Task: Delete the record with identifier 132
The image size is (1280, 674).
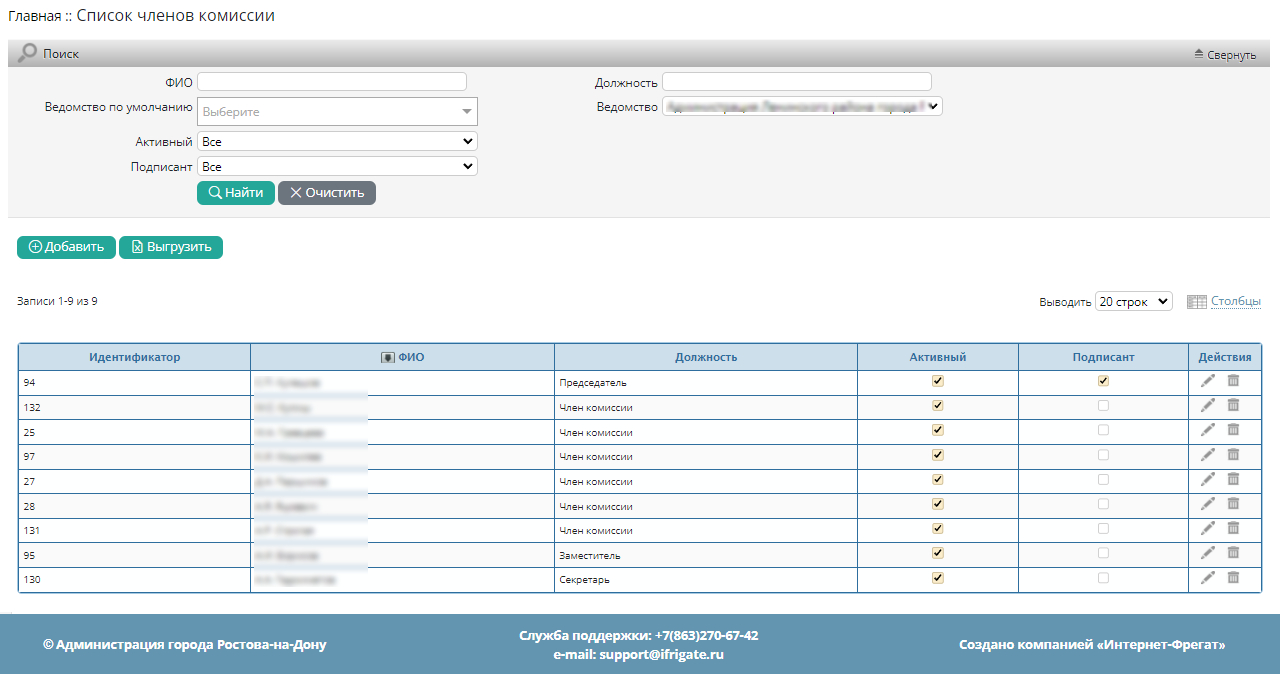Action: click(1233, 405)
